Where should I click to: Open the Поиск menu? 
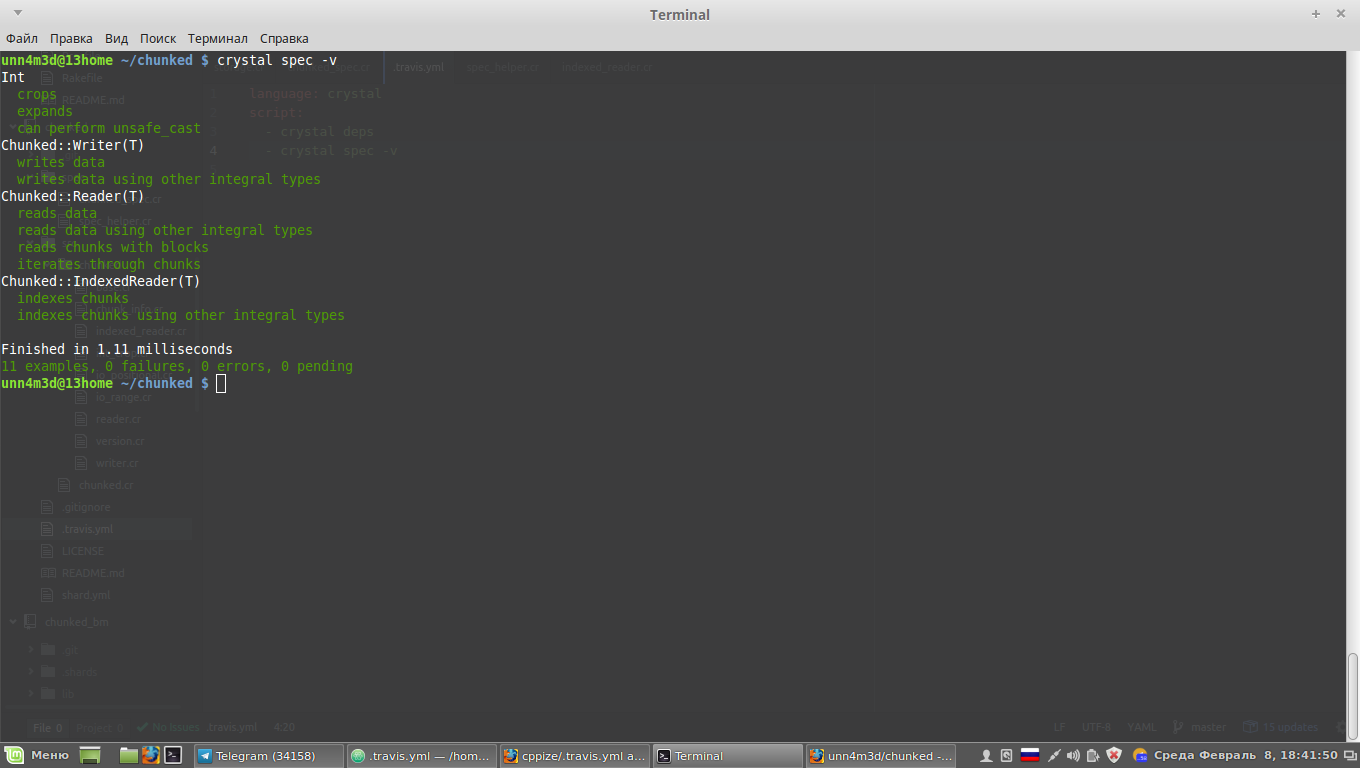pyautogui.click(x=158, y=38)
